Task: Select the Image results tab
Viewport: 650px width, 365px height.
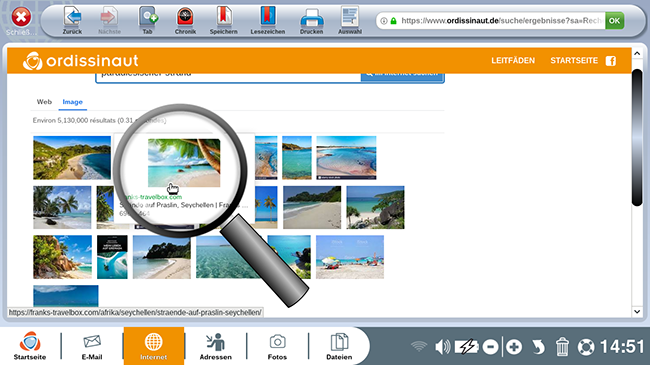Action: 73,102
